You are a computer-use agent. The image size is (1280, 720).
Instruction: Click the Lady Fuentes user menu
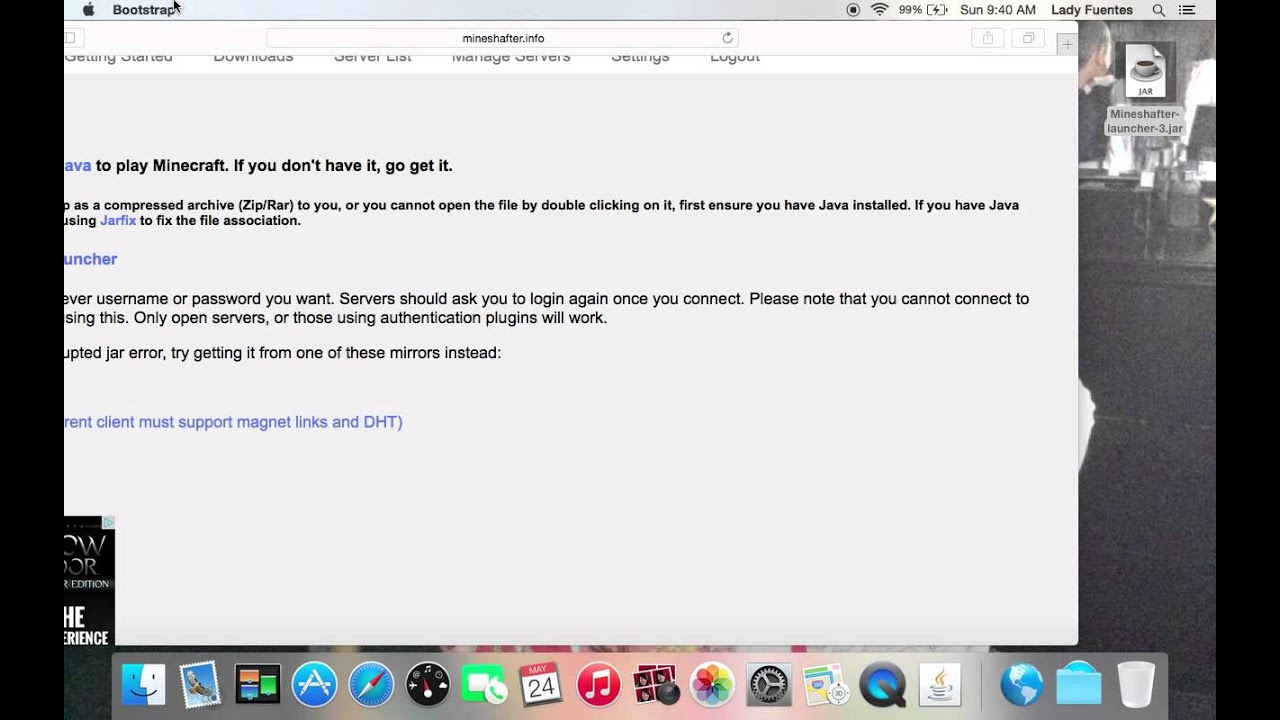tap(1092, 10)
